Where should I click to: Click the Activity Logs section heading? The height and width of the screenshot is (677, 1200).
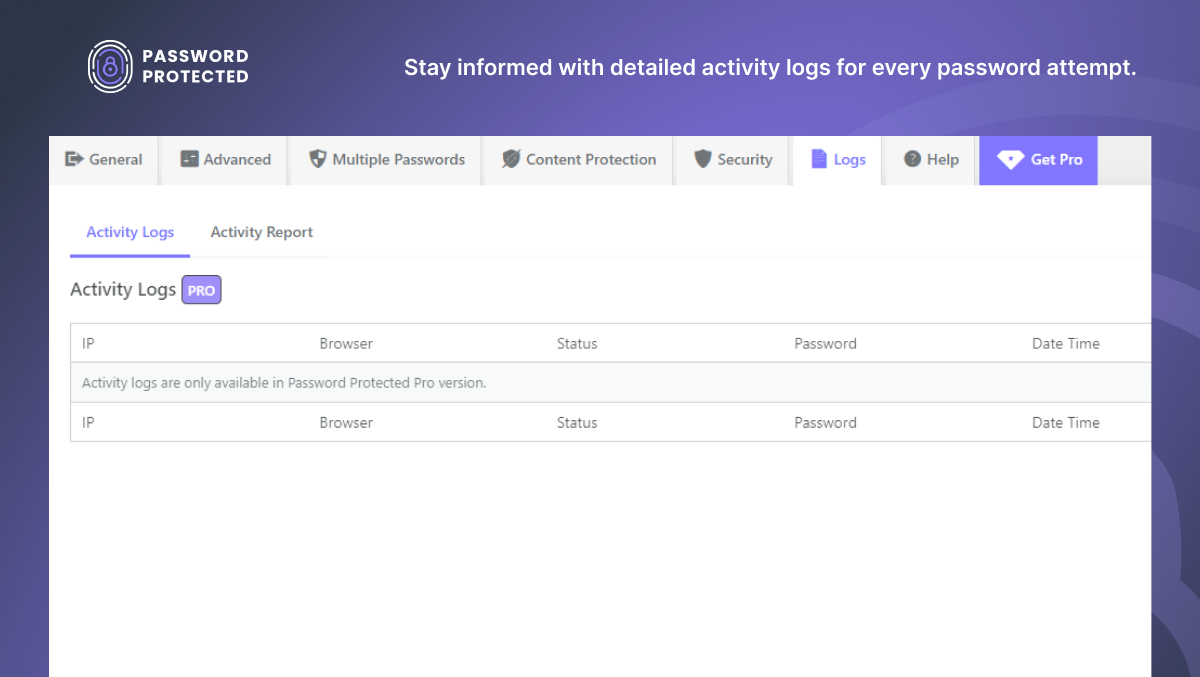click(123, 290)
